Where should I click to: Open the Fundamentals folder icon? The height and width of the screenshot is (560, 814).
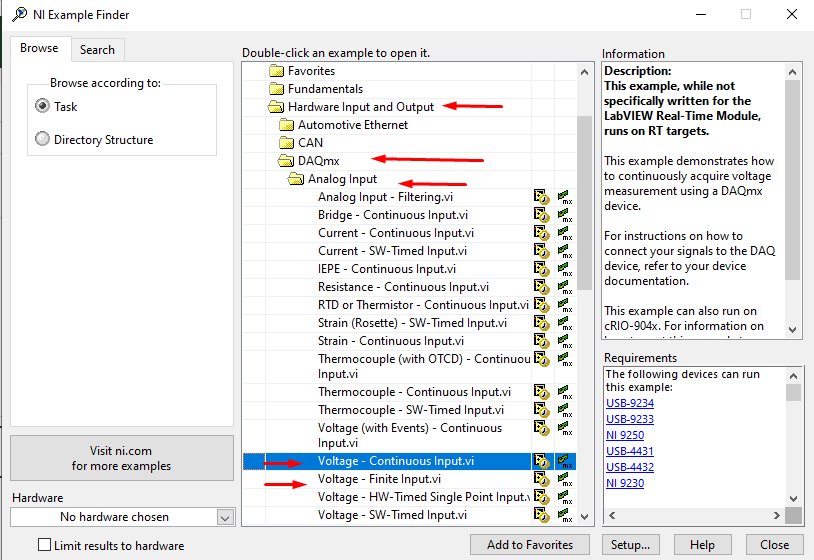[277, 89]
